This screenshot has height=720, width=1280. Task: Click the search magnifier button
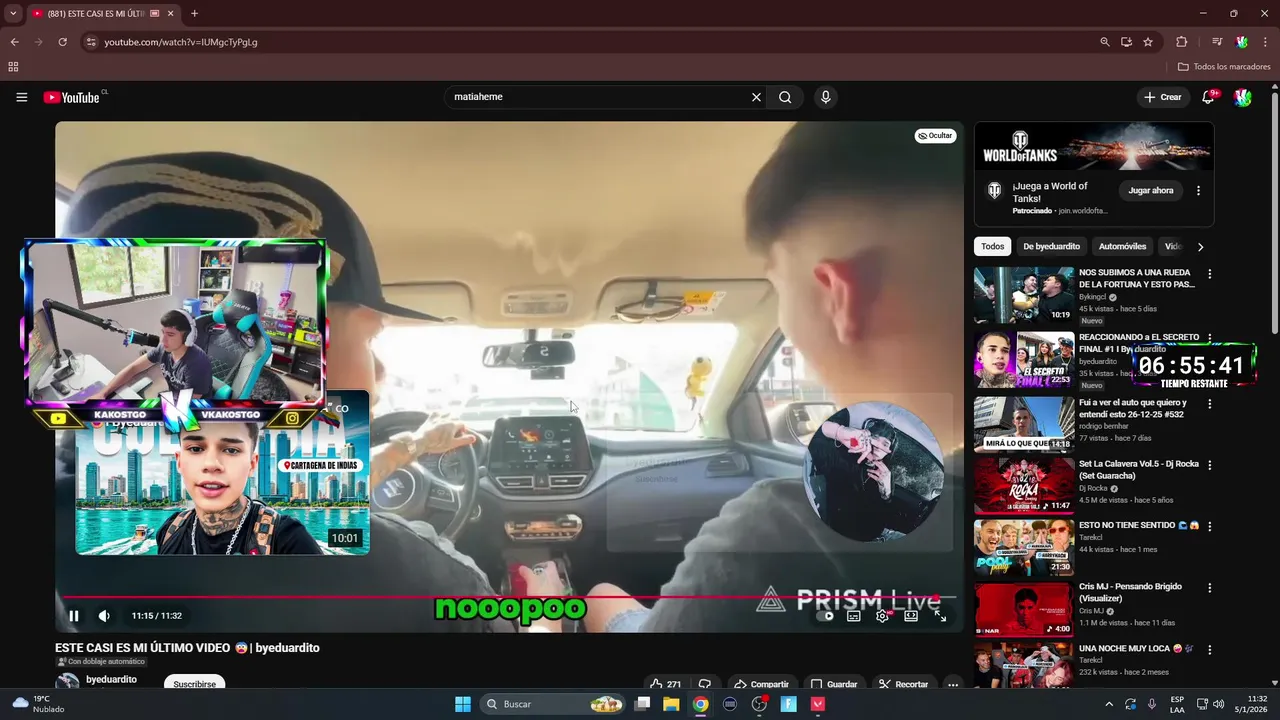point(785,97)
